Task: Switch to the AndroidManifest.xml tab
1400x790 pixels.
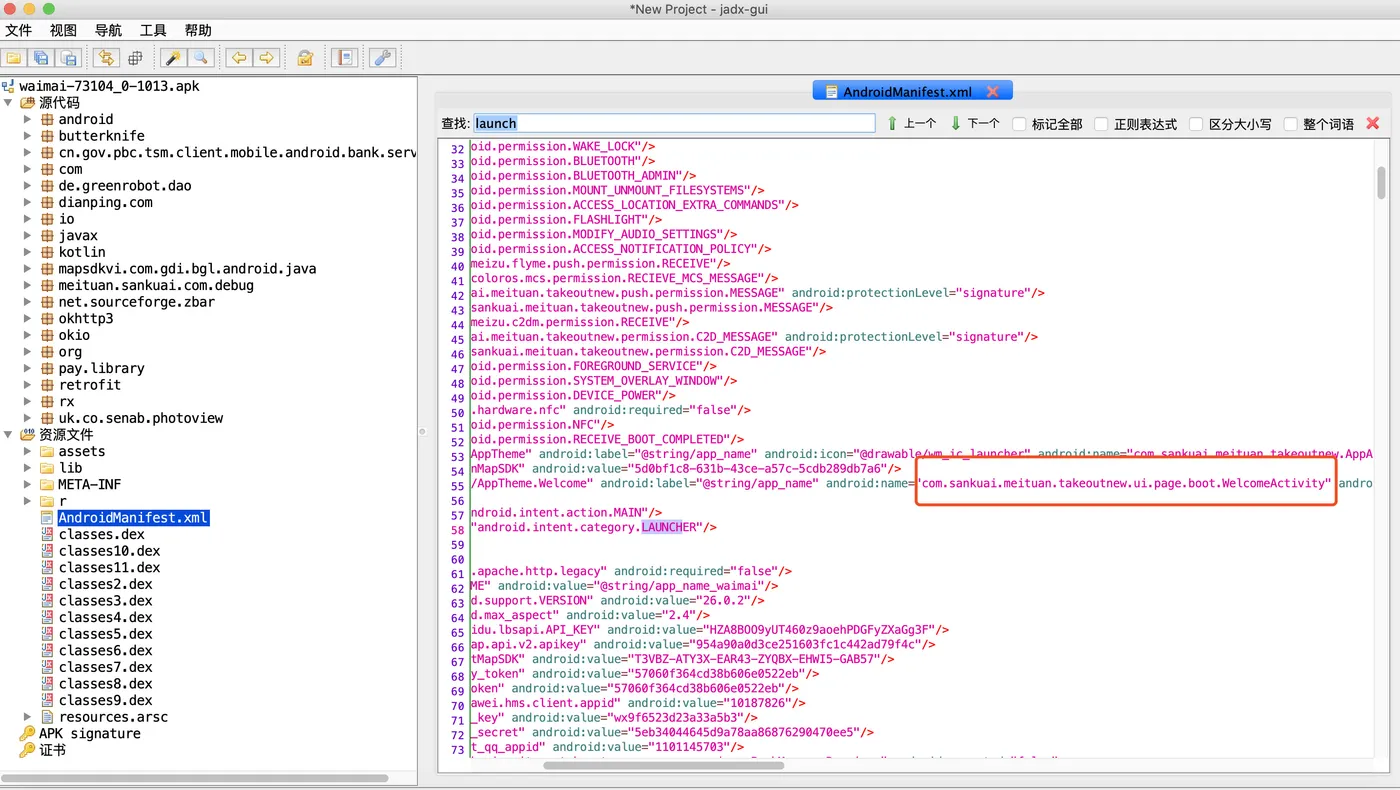Action: tap(907, 91)
